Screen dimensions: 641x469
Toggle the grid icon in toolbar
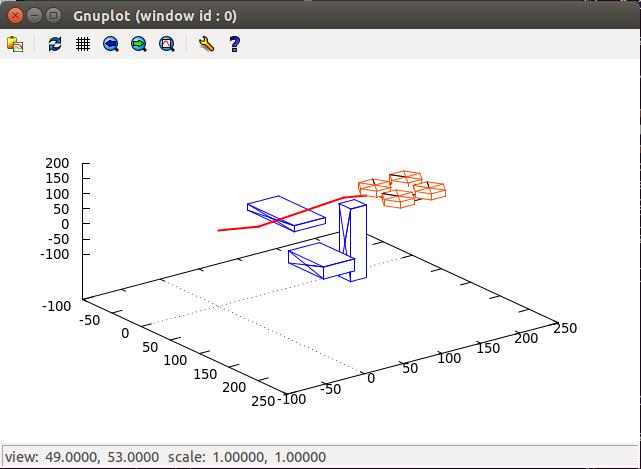coord(83,44)
